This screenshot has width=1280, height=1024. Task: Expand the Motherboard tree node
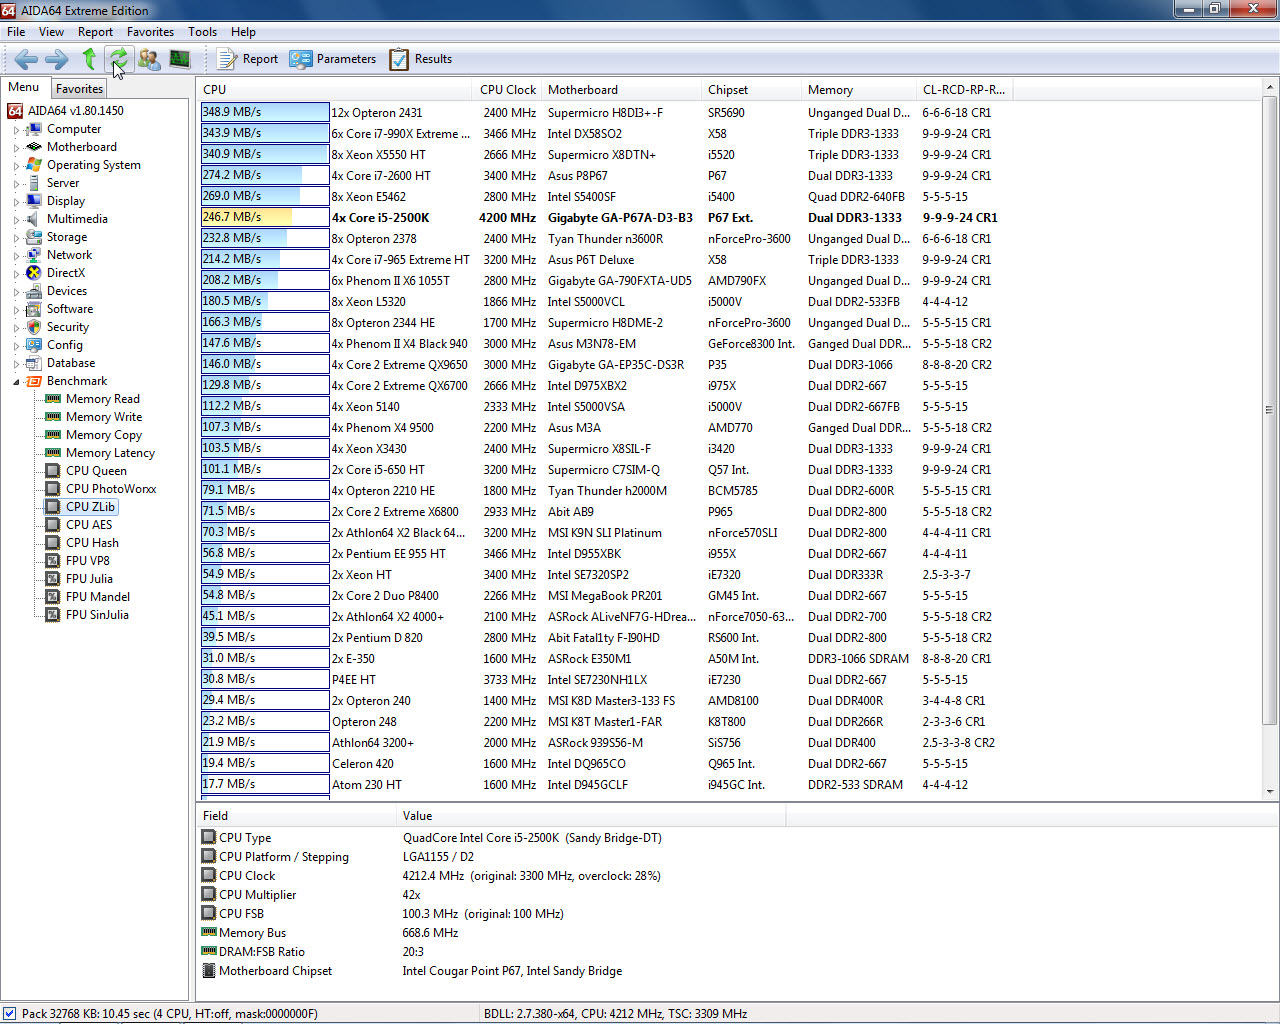click(x=16, y=148)
